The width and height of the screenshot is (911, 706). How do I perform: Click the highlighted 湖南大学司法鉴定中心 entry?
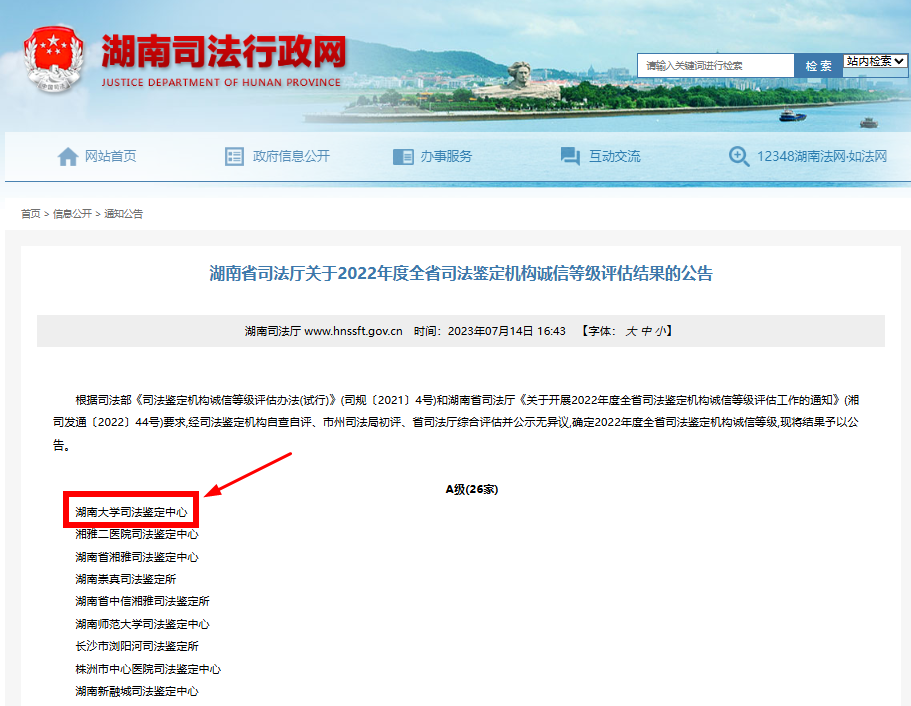point(131,512)
